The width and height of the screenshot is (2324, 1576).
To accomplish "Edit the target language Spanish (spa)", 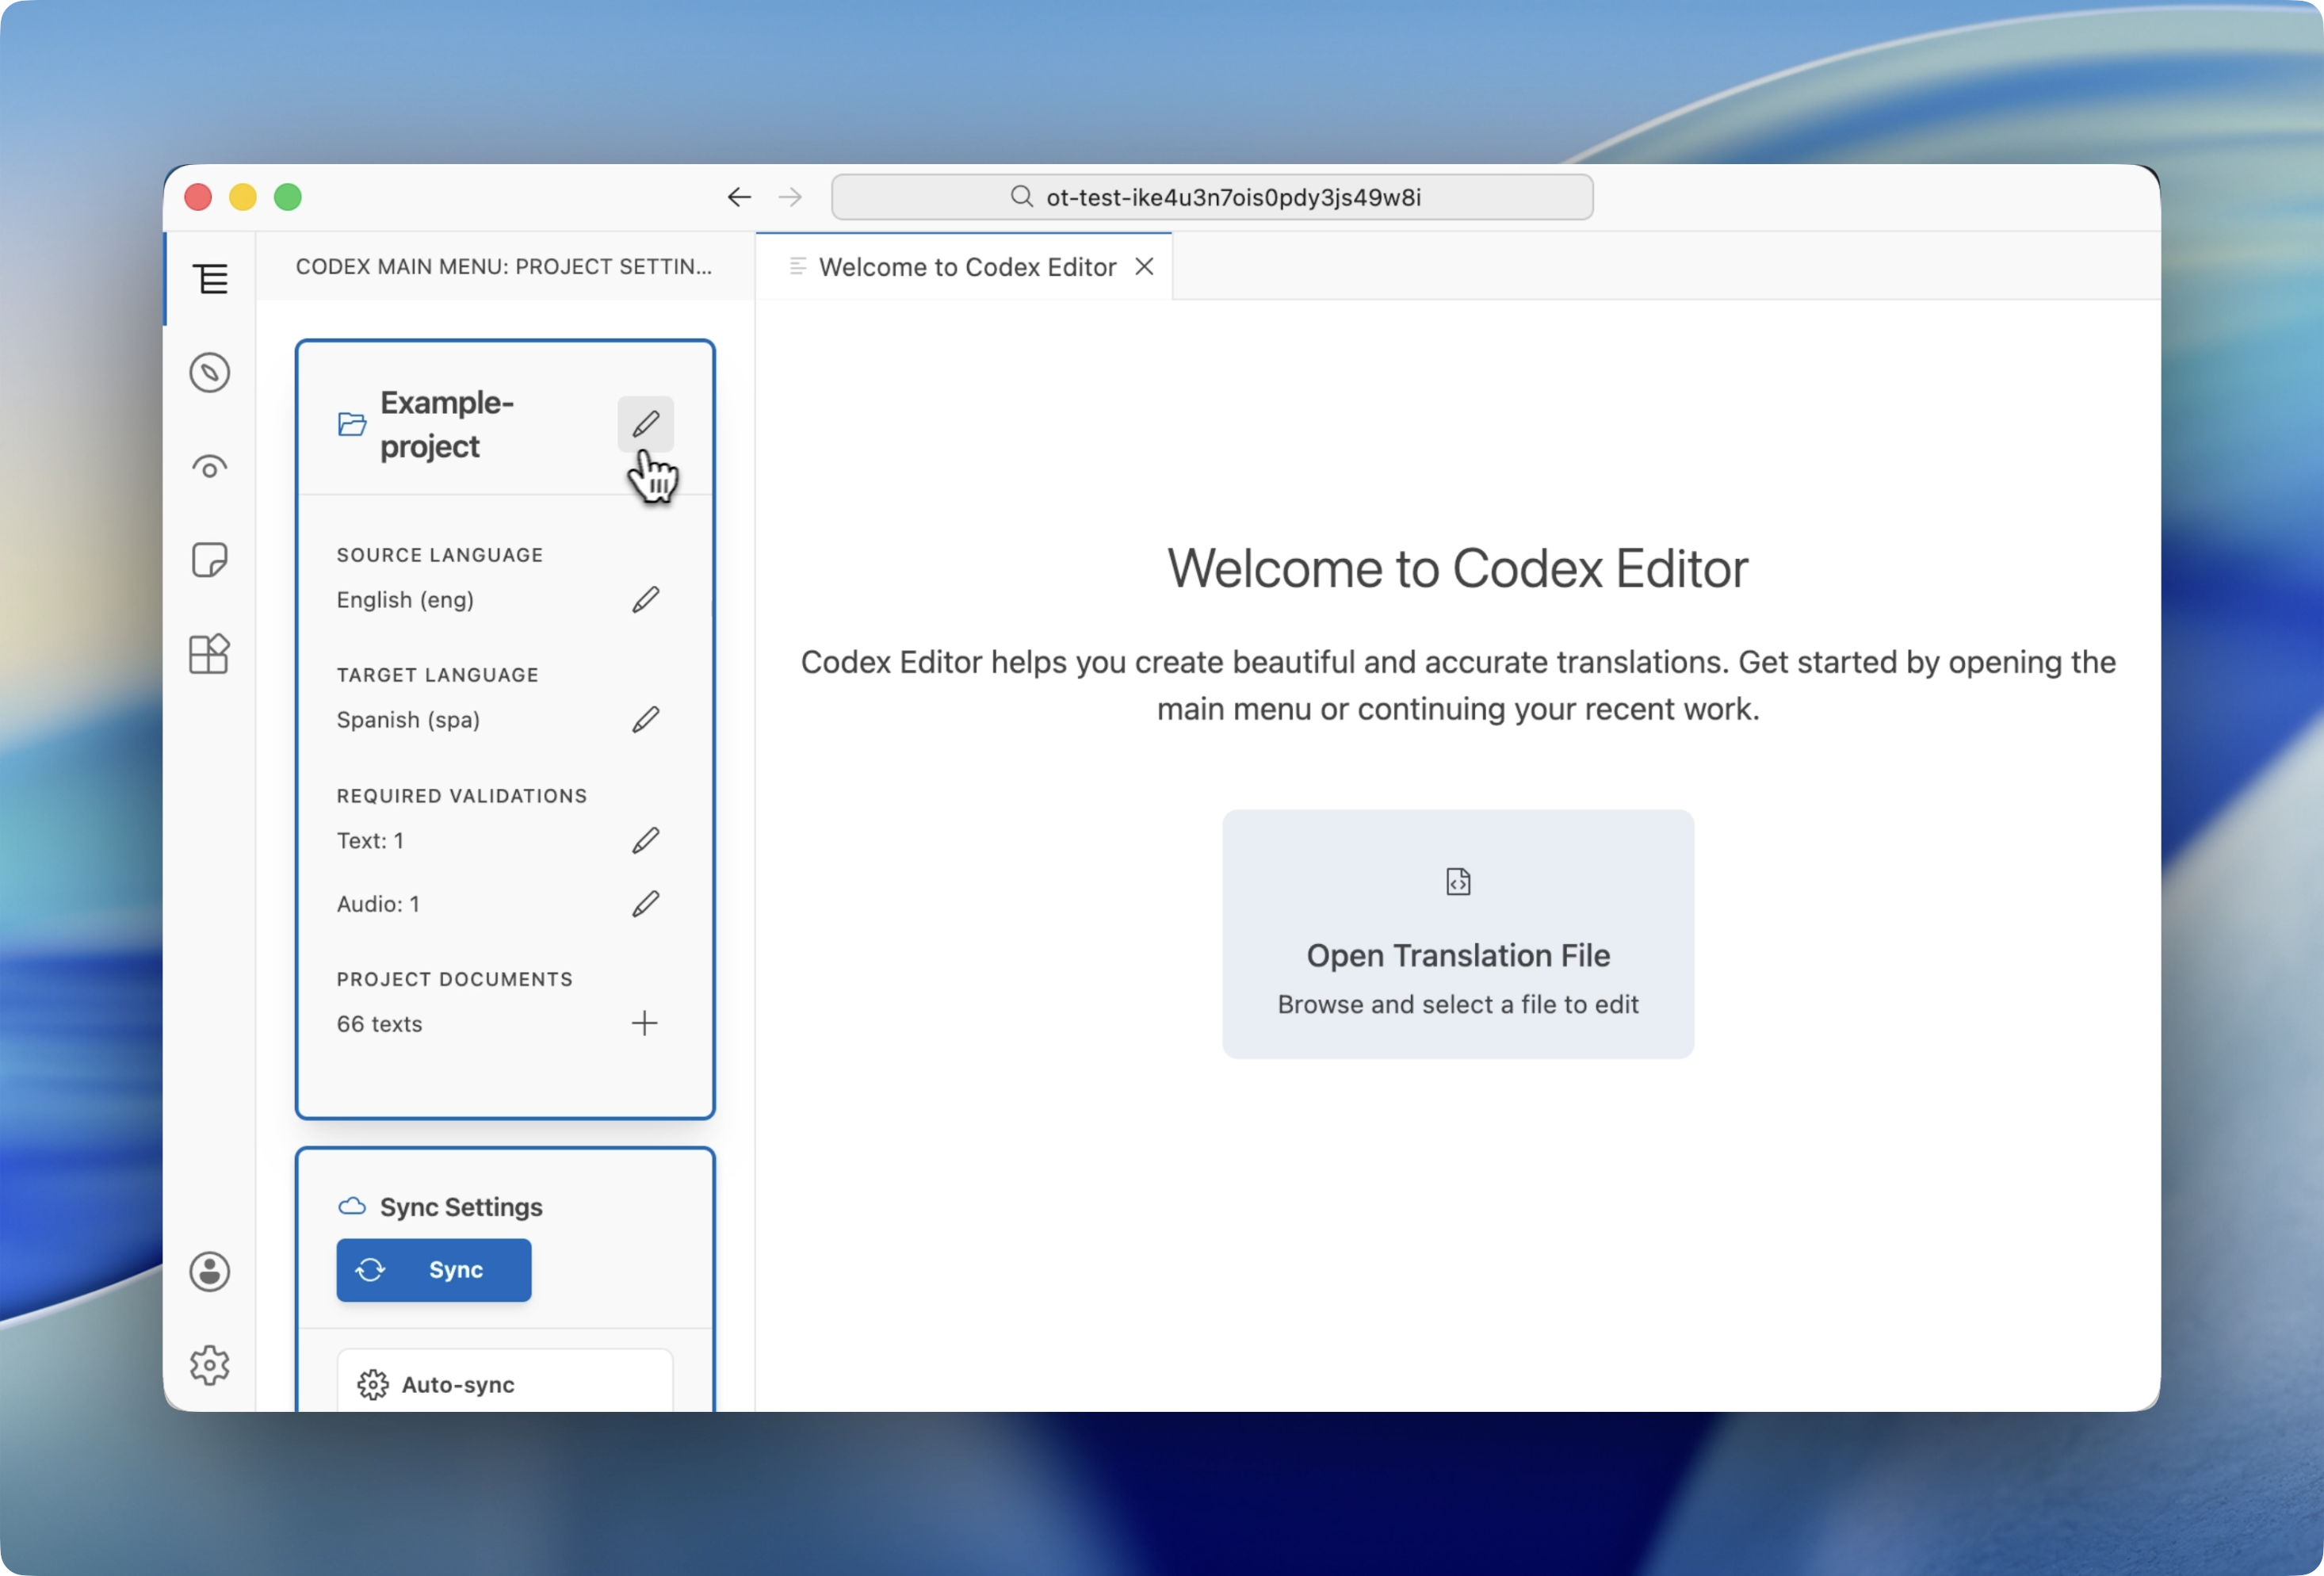I will [645, 720].
